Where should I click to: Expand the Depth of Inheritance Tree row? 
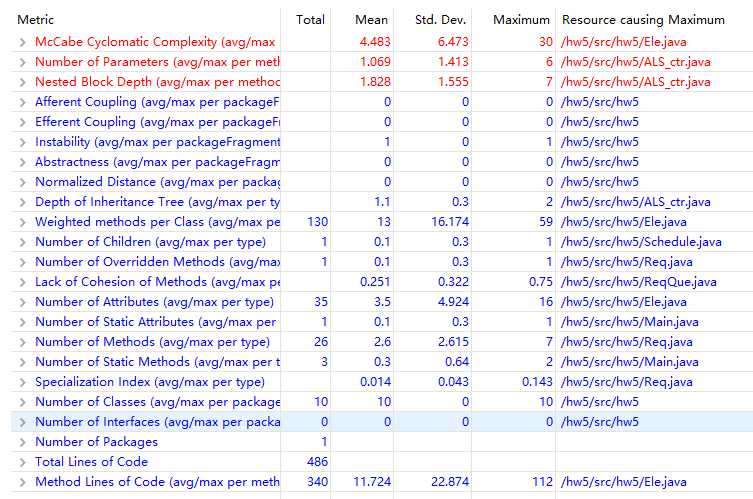(x=23, y=203)
